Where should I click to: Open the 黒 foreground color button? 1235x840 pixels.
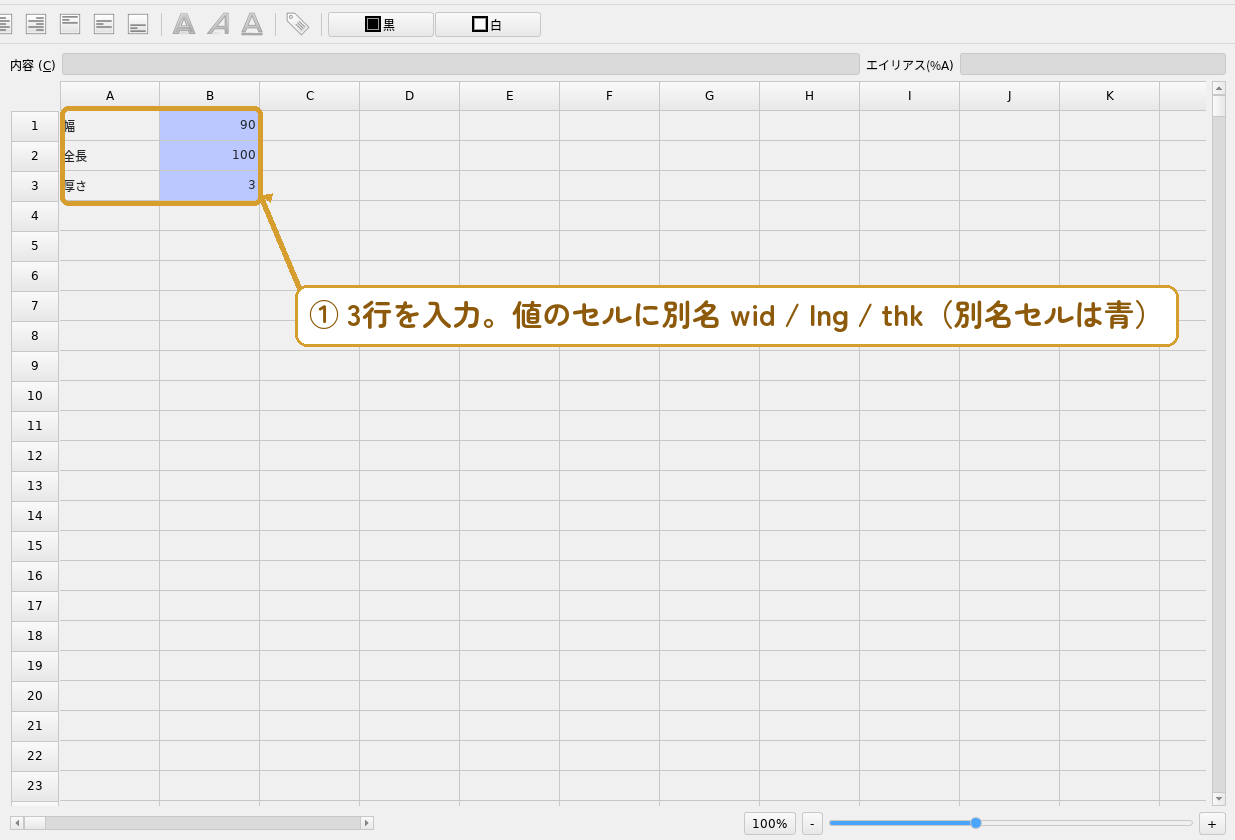pos(381,24)
